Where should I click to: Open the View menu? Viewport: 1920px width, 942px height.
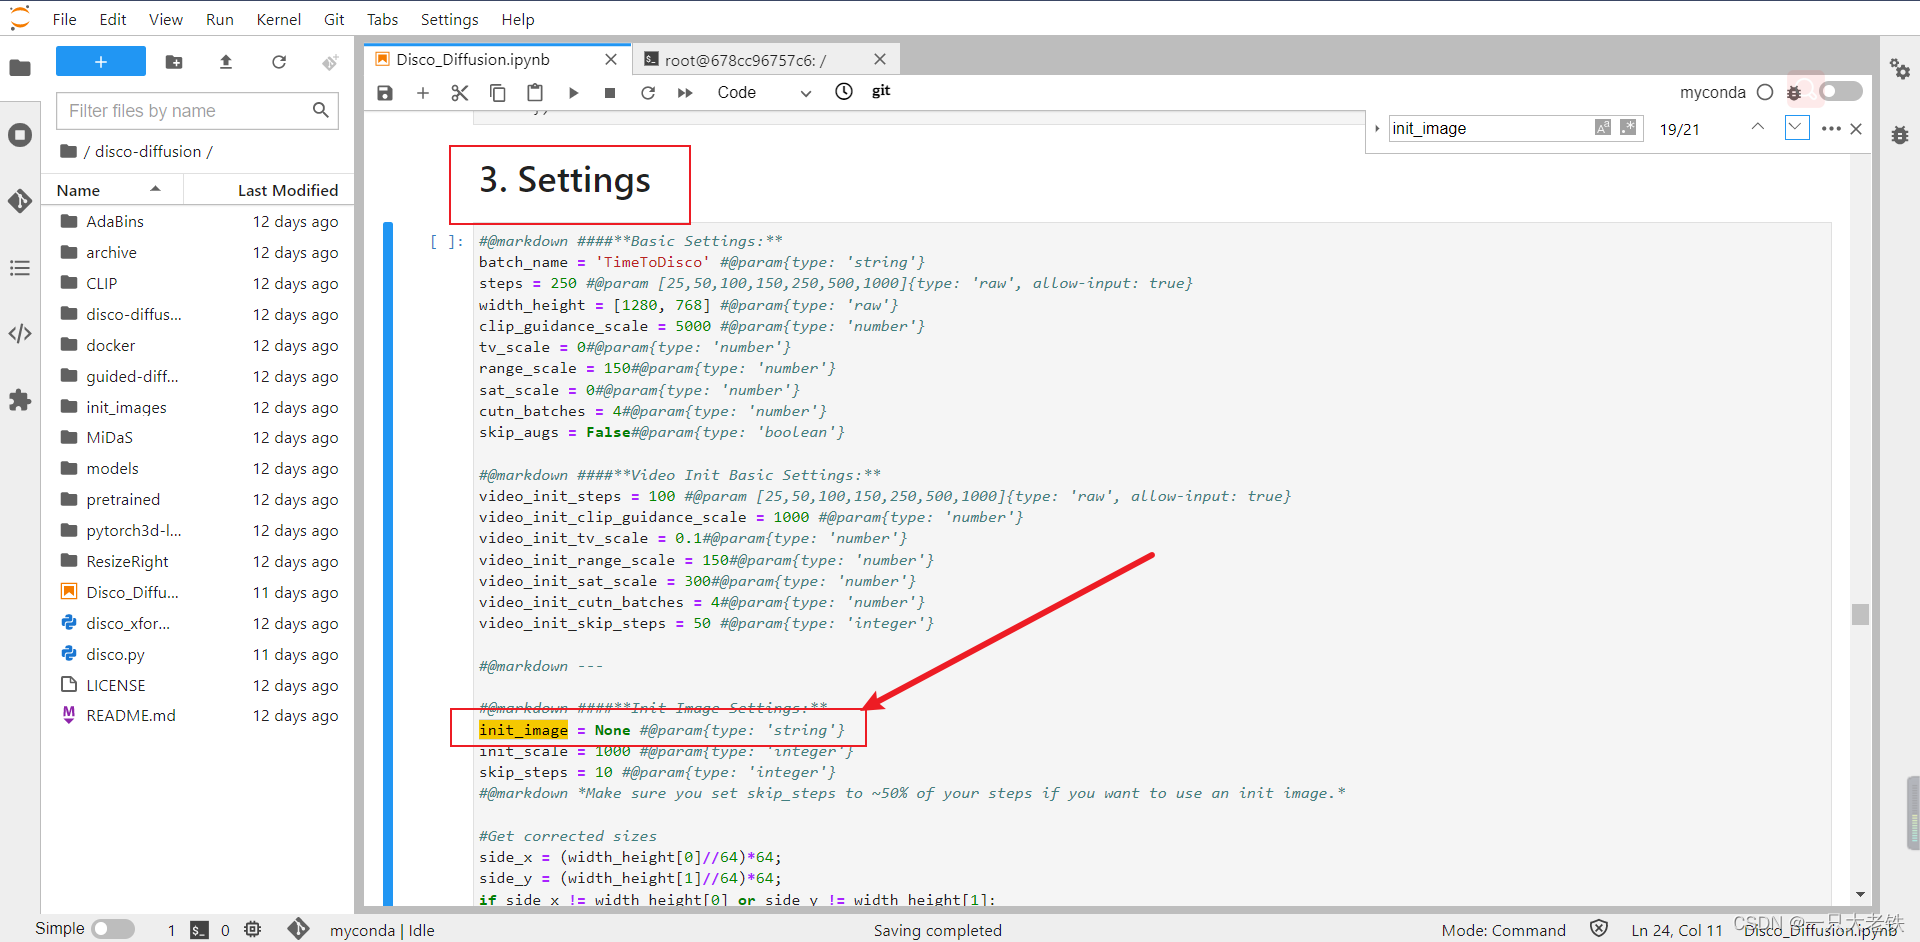(166, 19)
